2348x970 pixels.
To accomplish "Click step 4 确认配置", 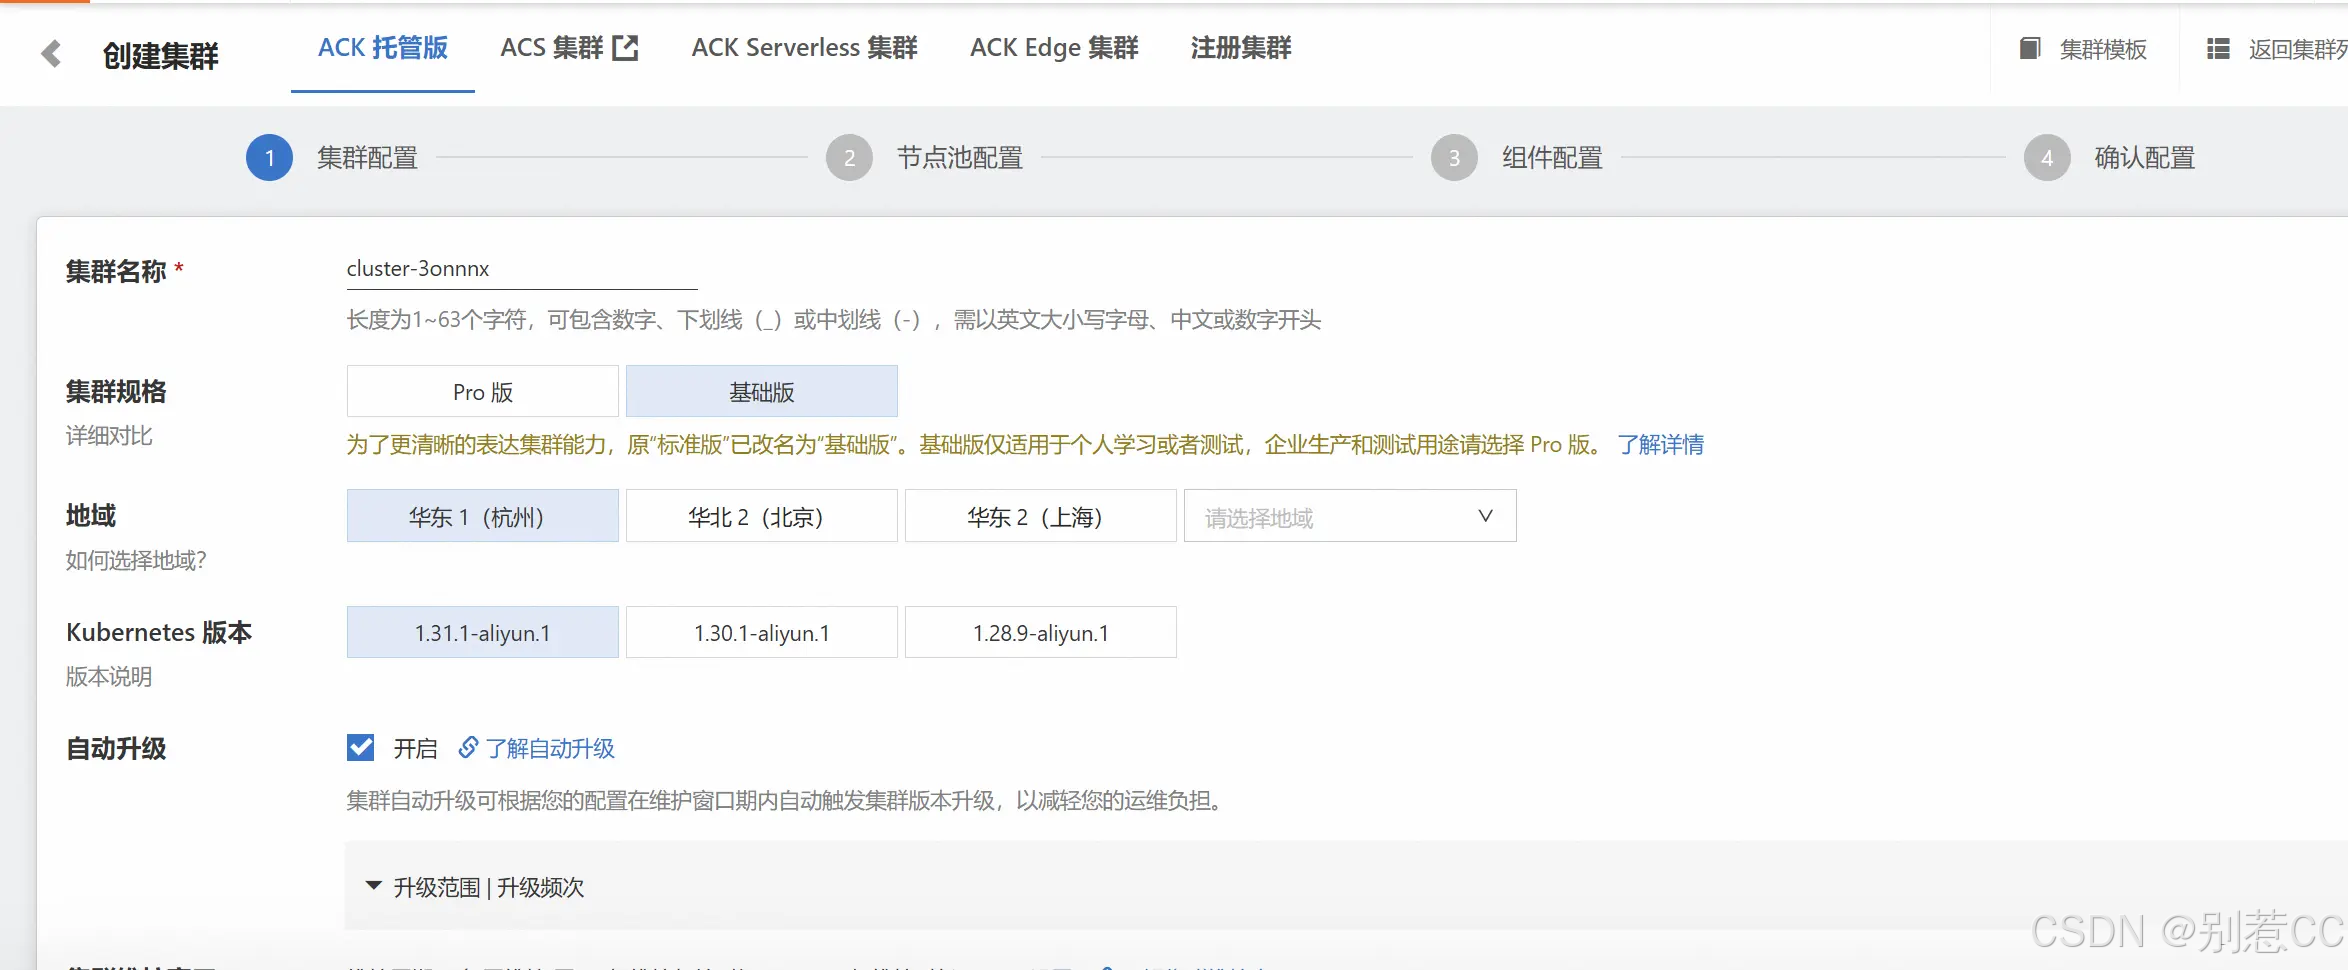I will [x=2110, y=158].
